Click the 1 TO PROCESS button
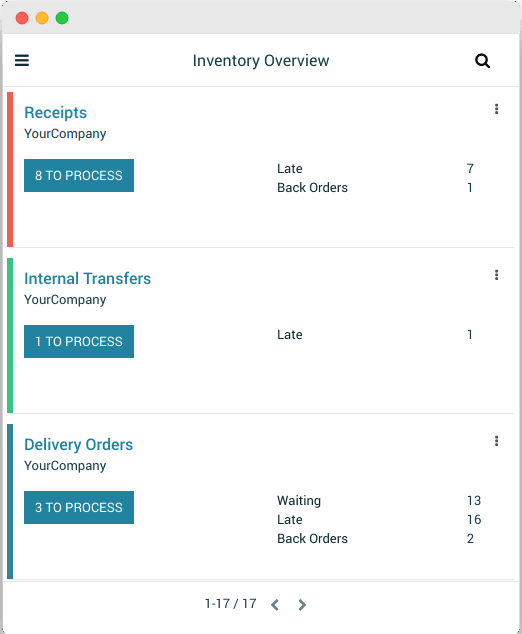This screenshot has height=634, width=522. point(79,341)
